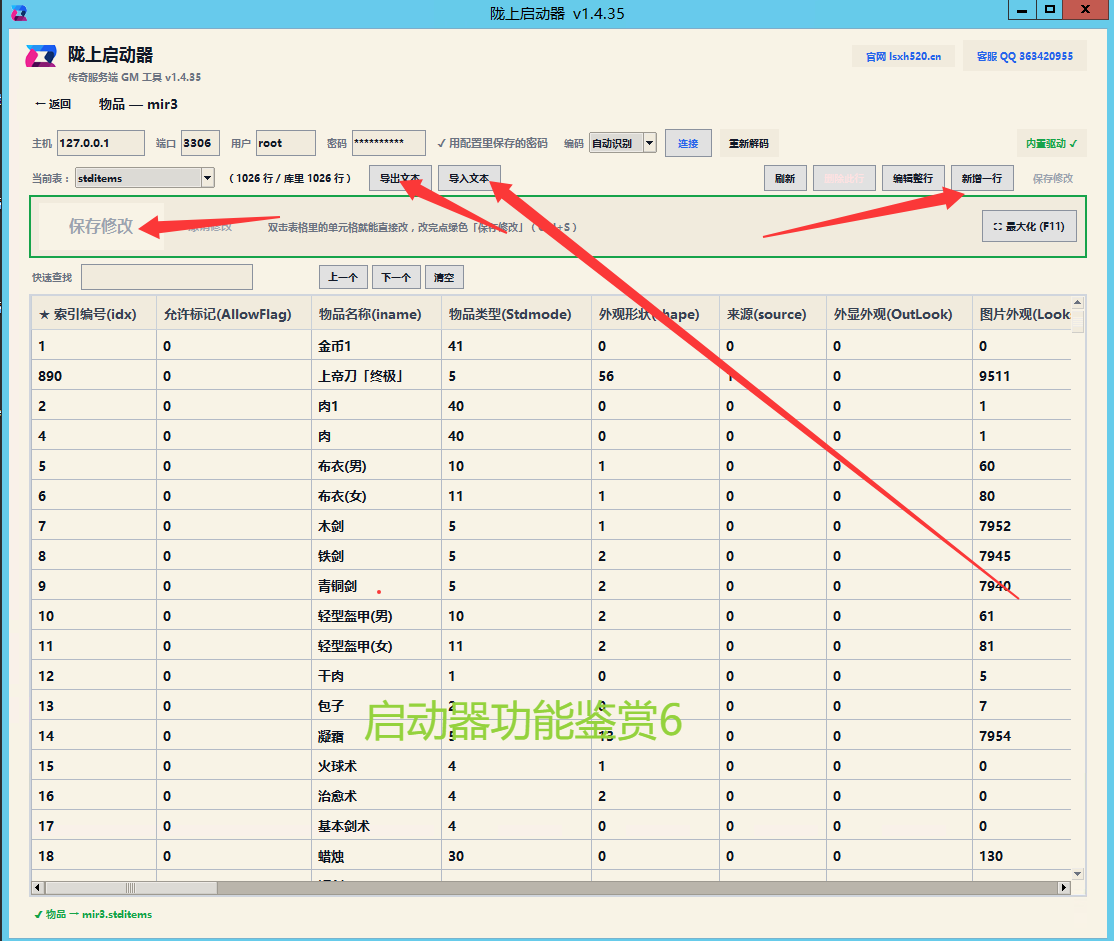Click the 导入文本 button
The width and height of the screenshot is (1114, 941).
[x=469, y=178]
